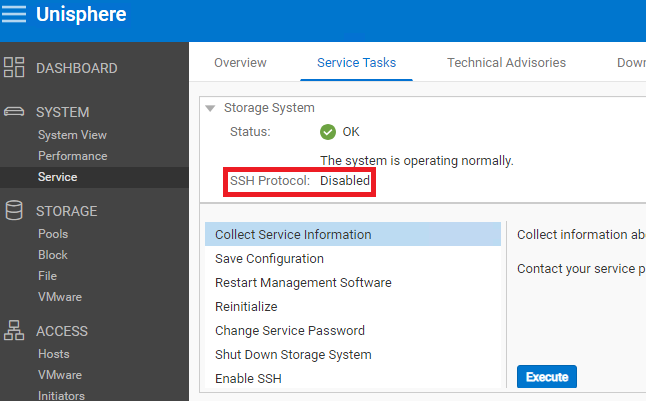
Task: Click the Storage cylinder icon
Action: pyautogui.click(x=15, y=211)
